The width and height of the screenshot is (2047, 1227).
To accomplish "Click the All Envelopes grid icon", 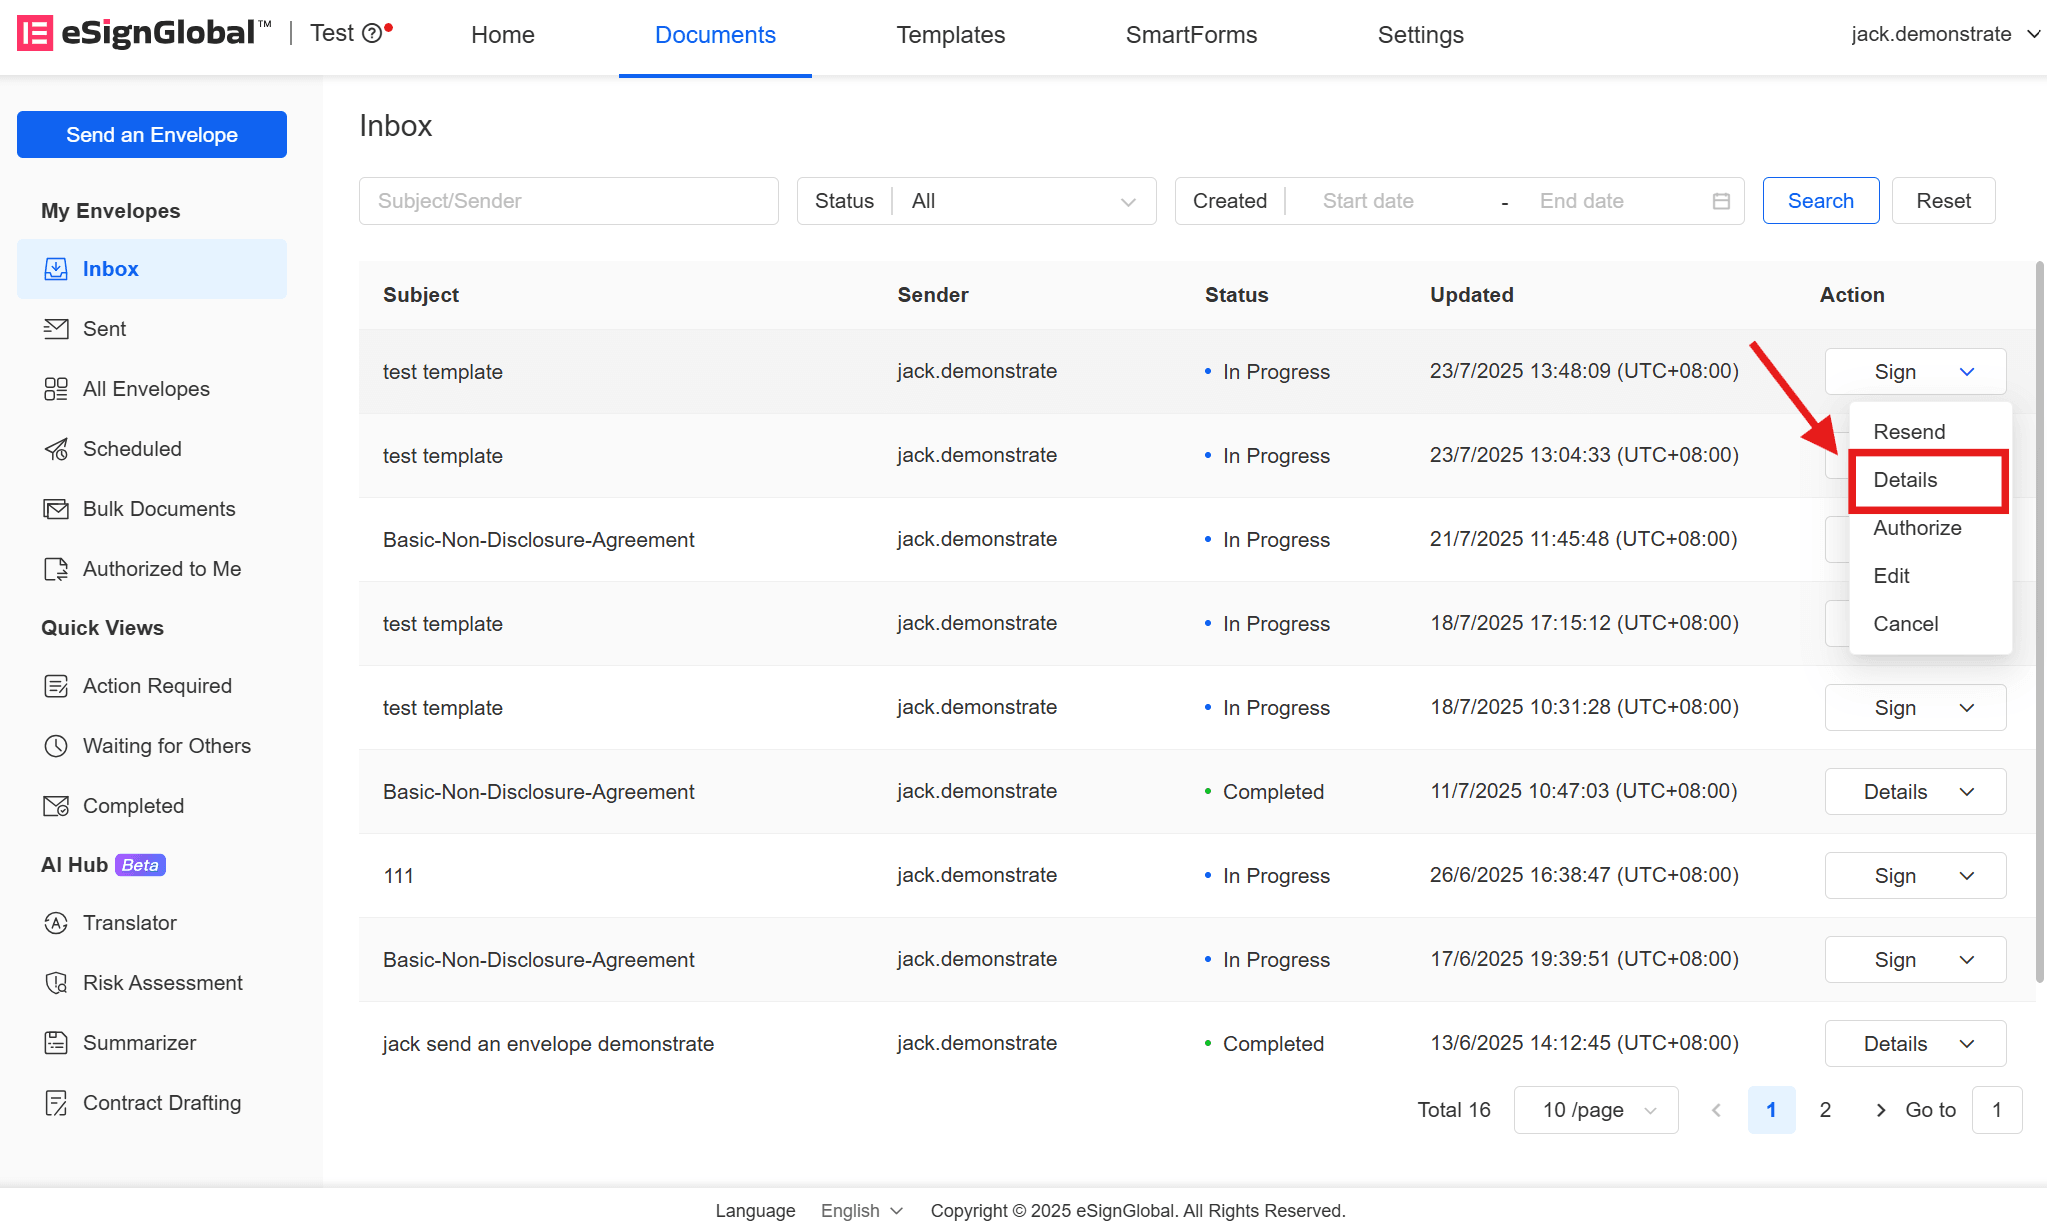I will [x=56, y=389].
